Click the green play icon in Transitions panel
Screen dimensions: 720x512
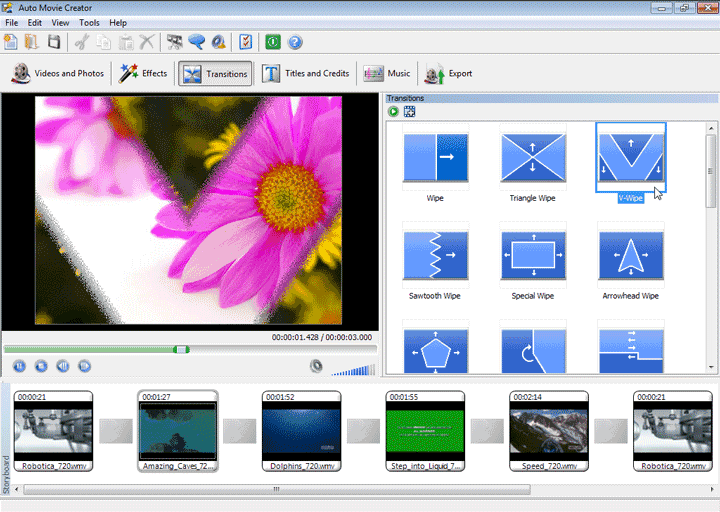point(394,111)
